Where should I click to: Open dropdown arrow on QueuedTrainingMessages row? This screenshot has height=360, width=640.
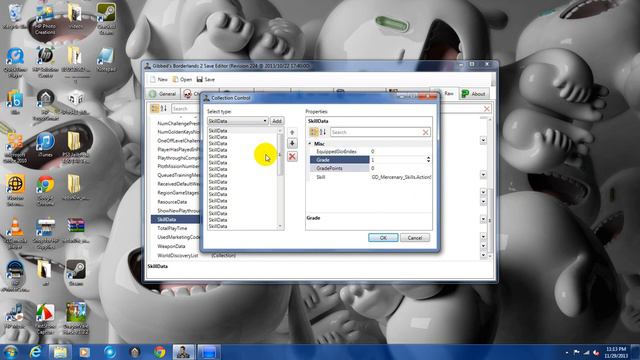(x=483, y=175)
